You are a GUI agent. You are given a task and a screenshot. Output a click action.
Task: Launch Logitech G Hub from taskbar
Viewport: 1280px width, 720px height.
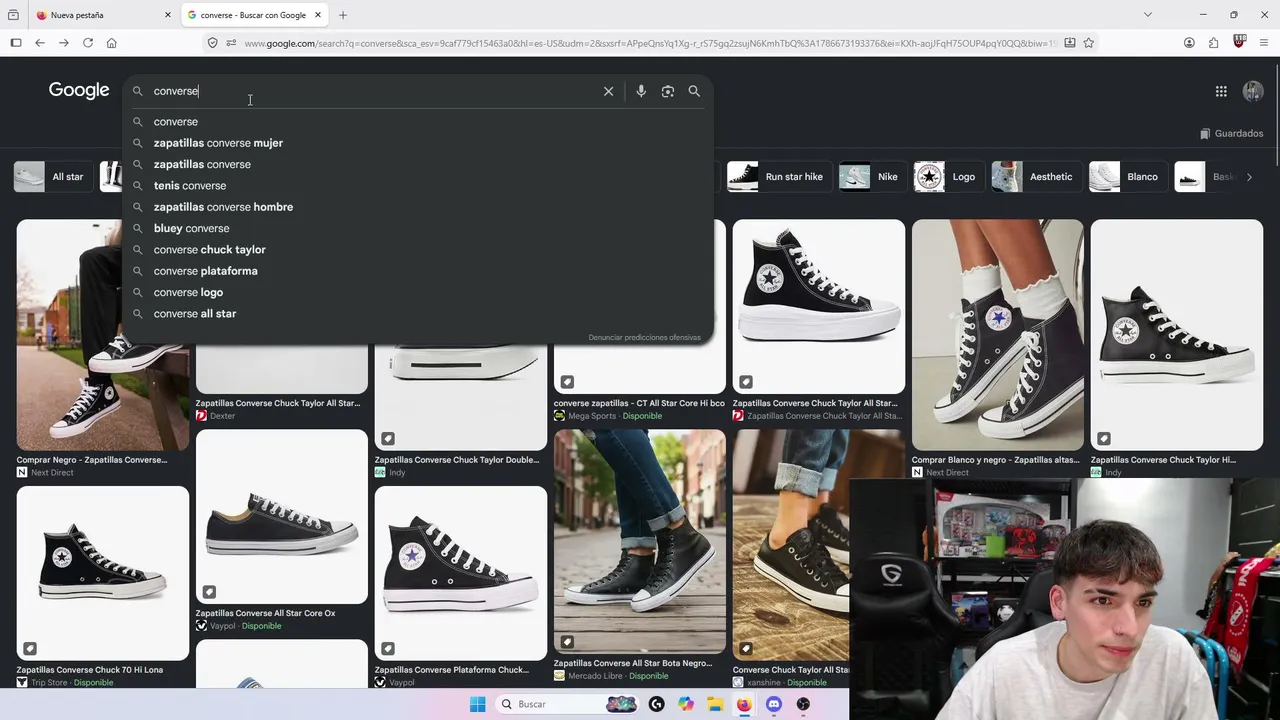click(x=656, y=704)
